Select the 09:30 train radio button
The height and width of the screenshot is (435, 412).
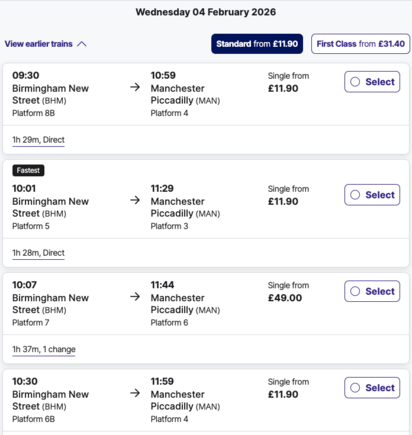pos(372,82)
